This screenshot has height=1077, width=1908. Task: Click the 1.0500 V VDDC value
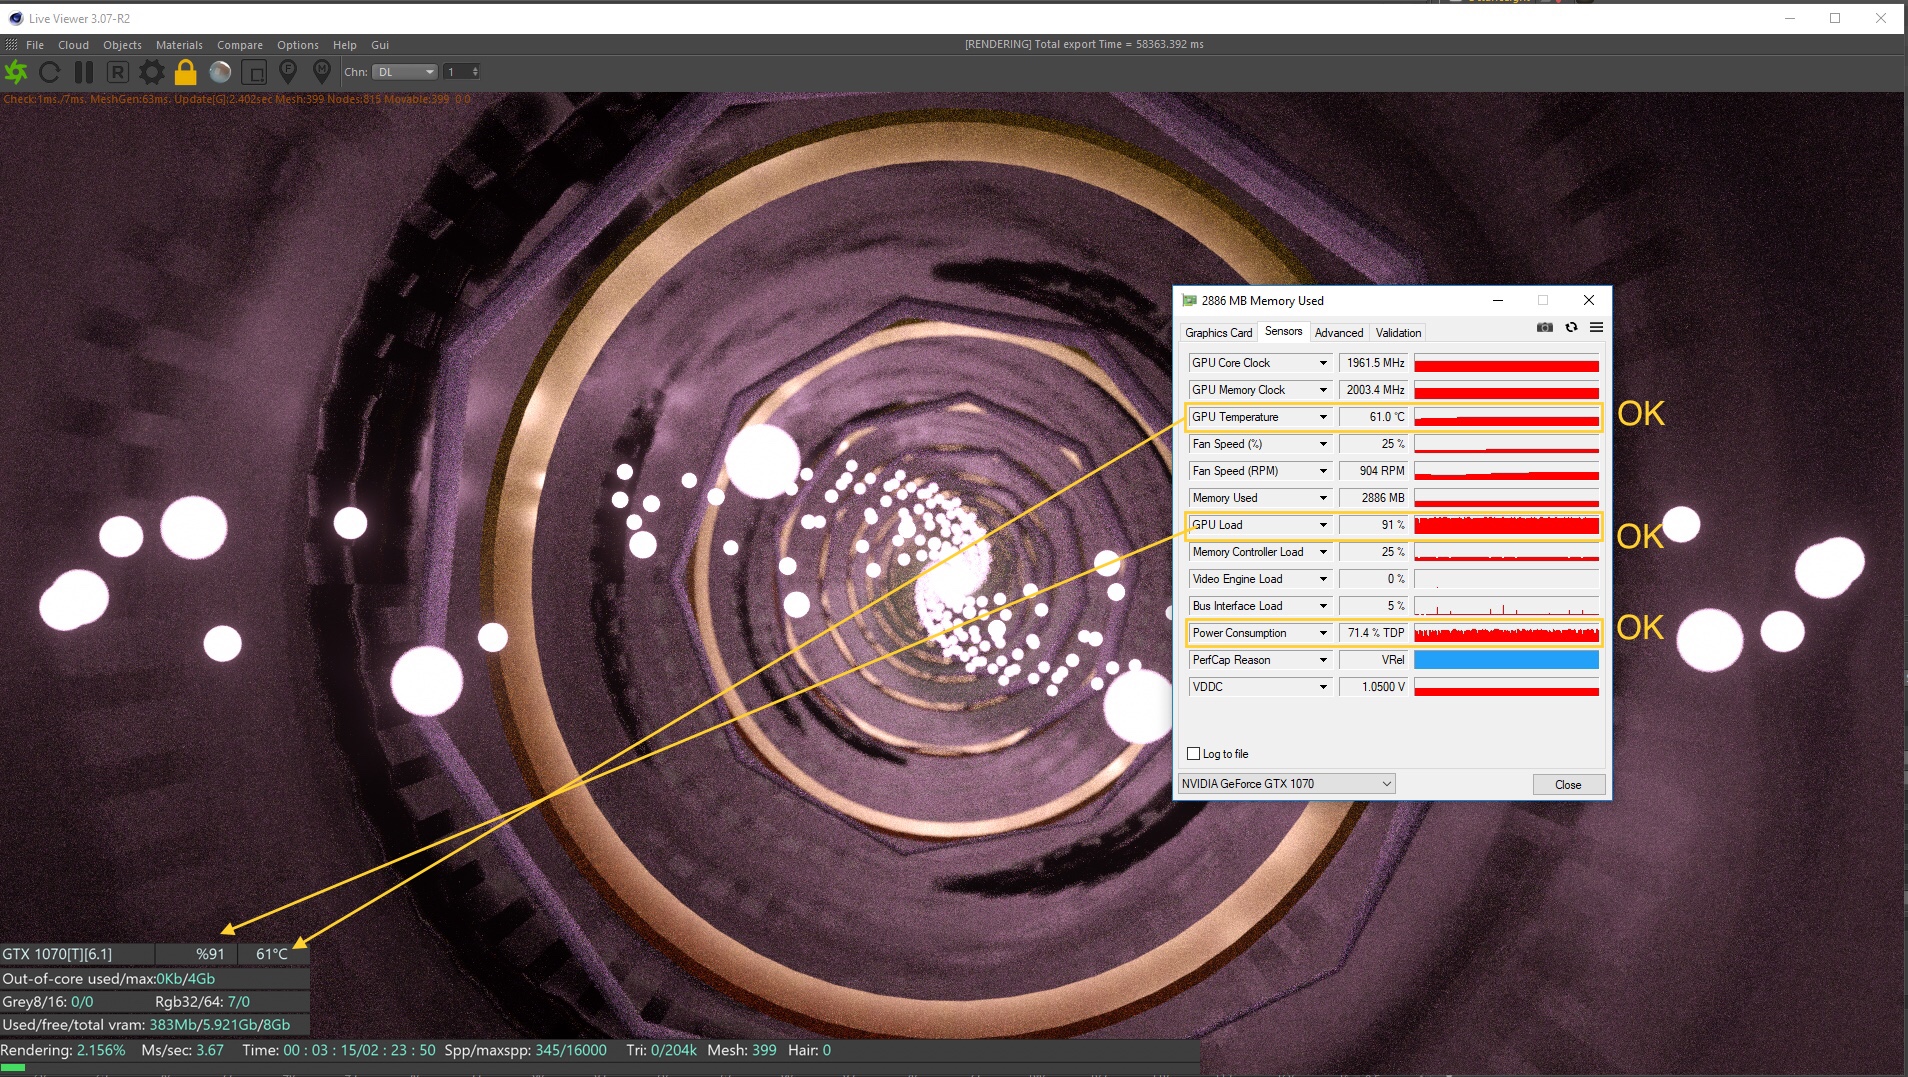pyautogui.click(x=1374, y=687)
